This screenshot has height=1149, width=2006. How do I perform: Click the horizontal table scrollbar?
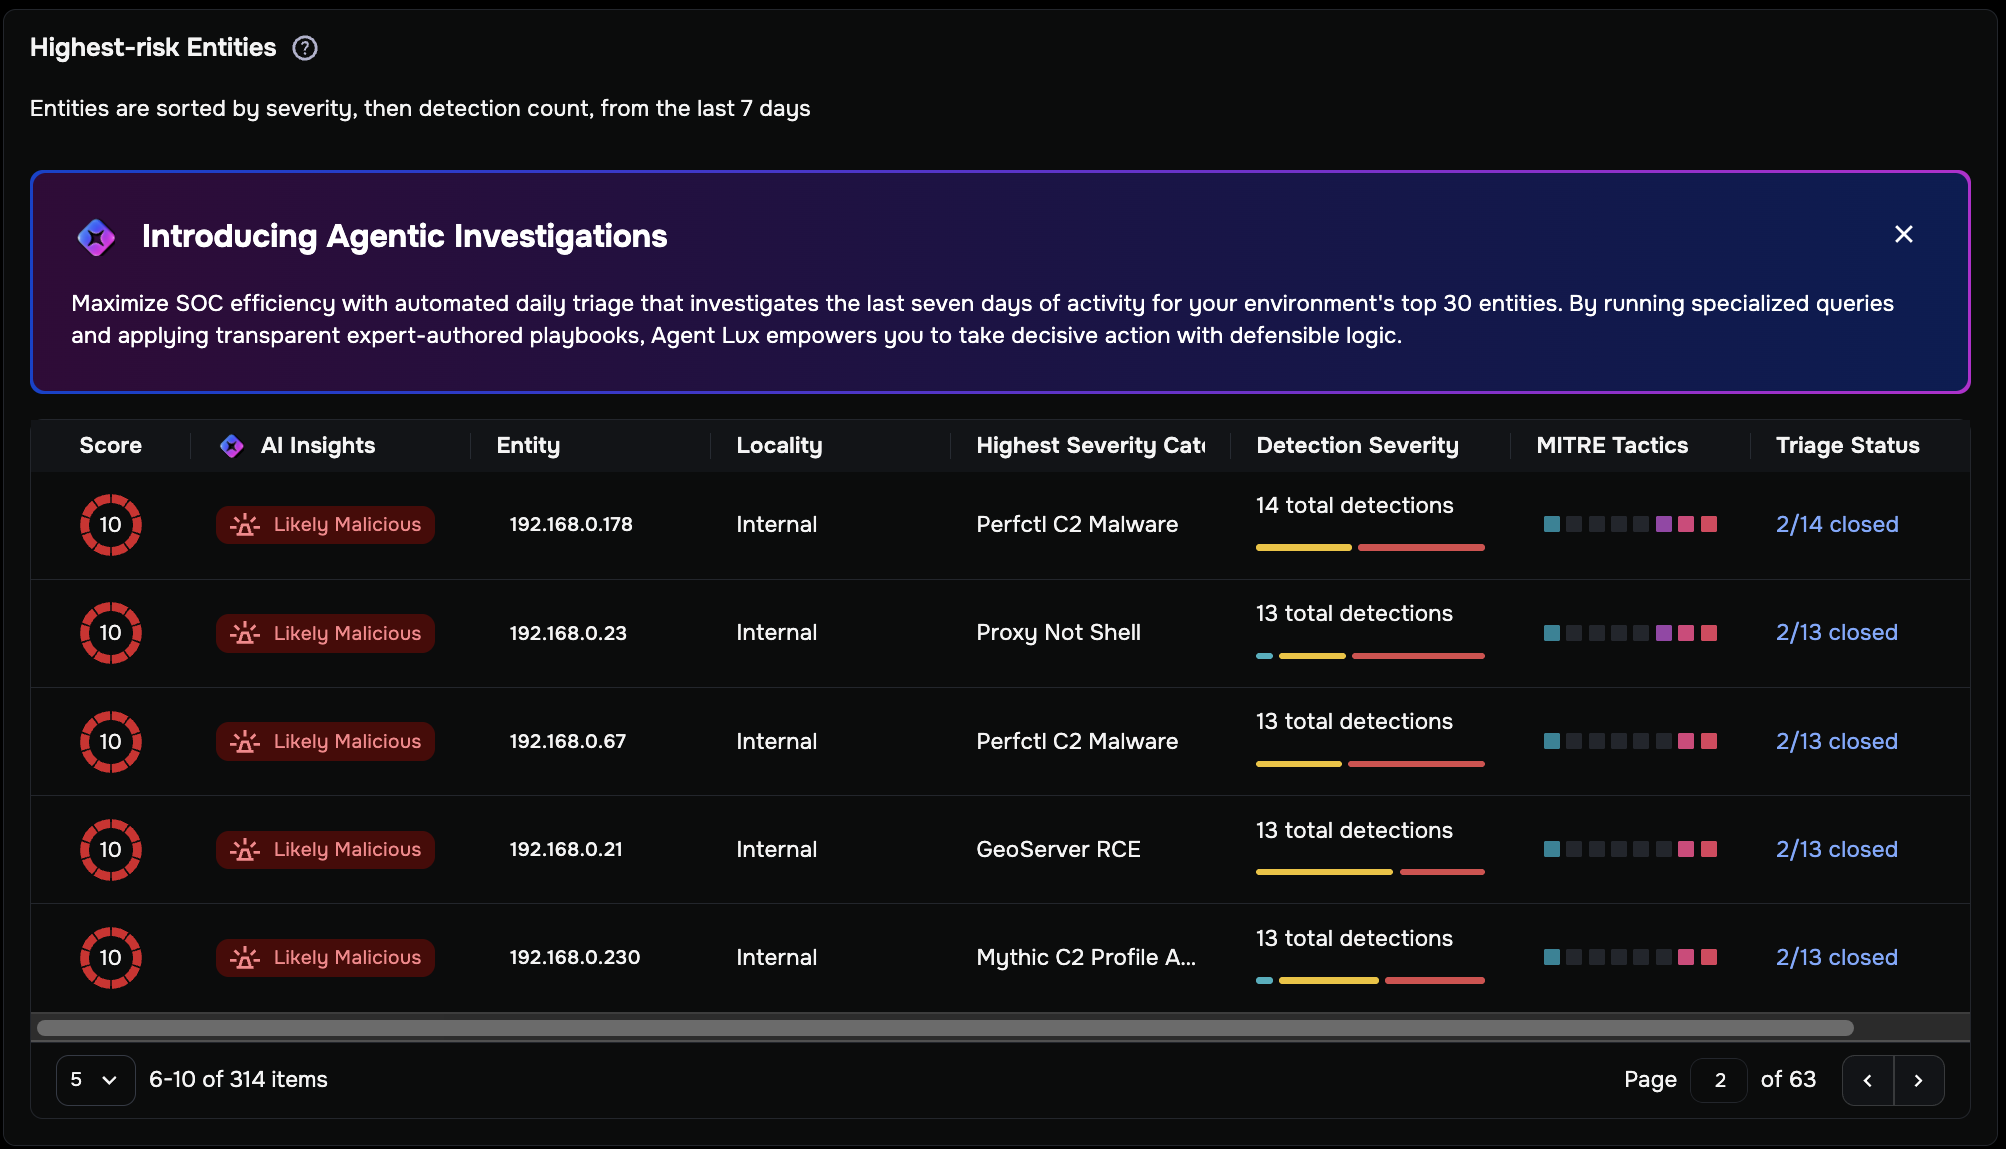pos(945,1028)
